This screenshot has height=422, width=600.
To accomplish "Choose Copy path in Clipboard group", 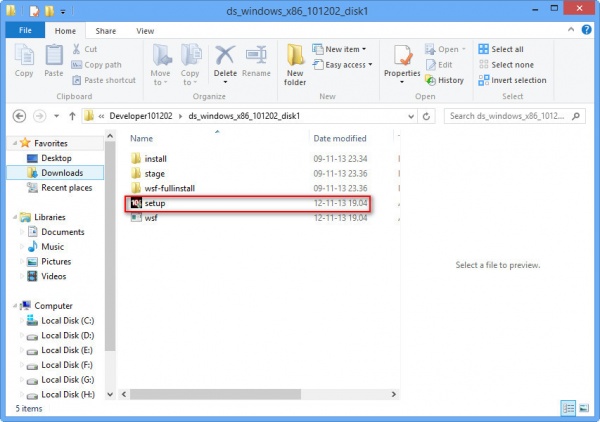I will [x=97, y=65].
